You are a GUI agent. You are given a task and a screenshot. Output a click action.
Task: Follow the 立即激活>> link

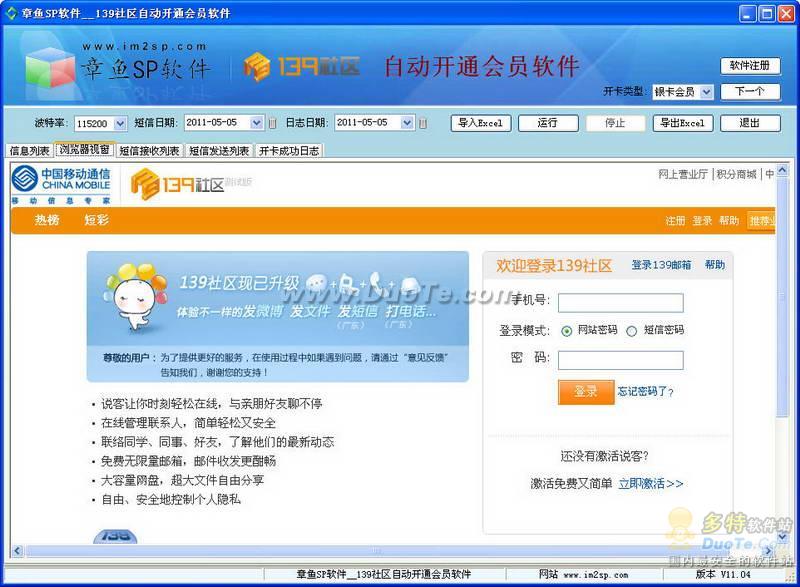click(651, 483)
